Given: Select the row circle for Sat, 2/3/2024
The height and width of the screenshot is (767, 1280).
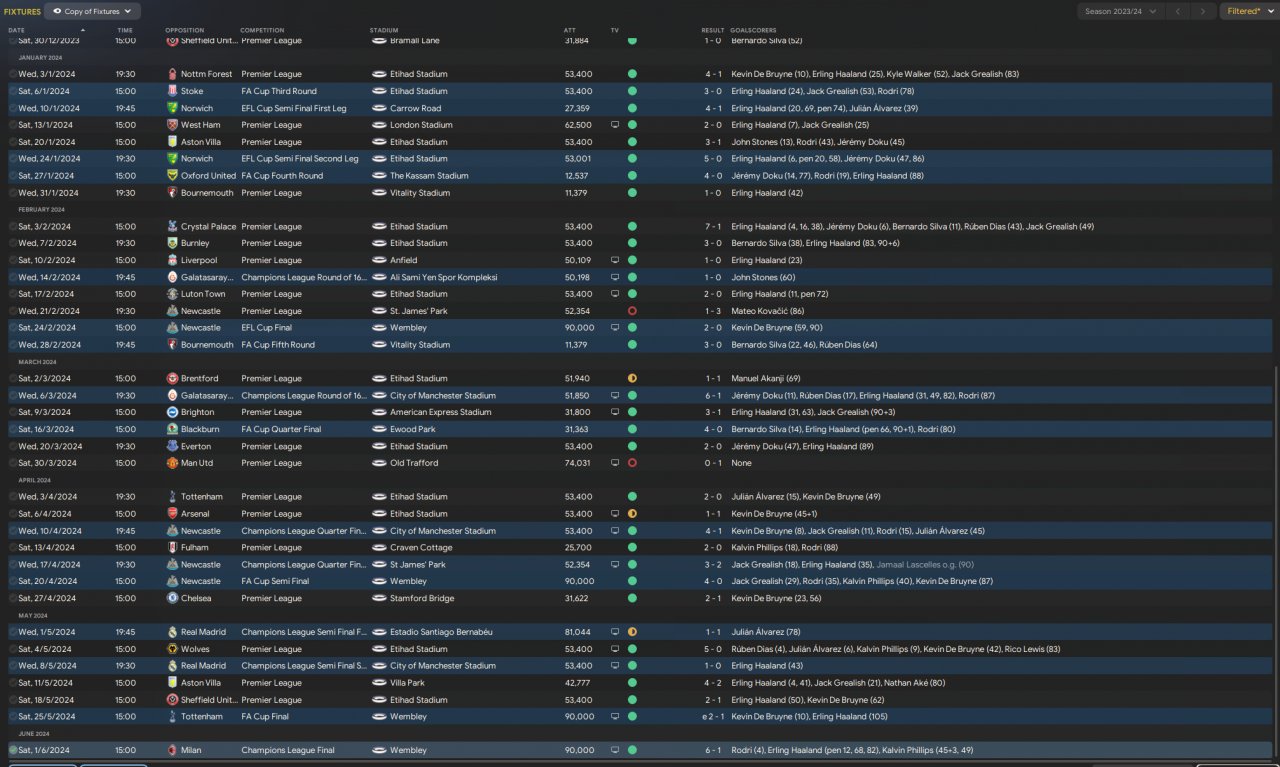Looking at the screenshot, I should pos(13,378).
